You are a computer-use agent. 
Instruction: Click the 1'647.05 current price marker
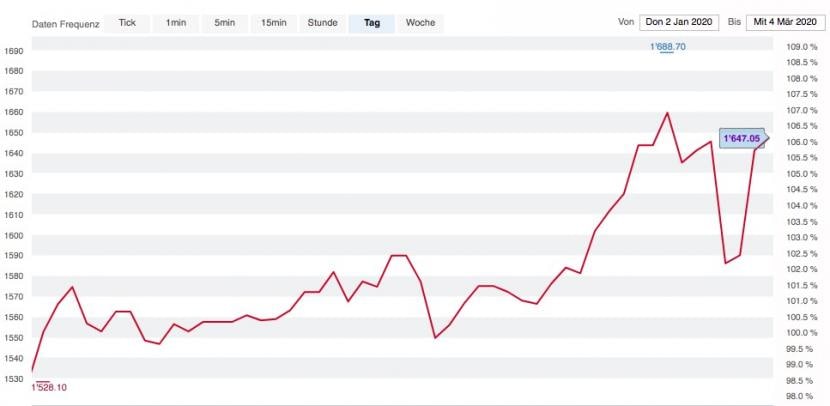point(744,138)
